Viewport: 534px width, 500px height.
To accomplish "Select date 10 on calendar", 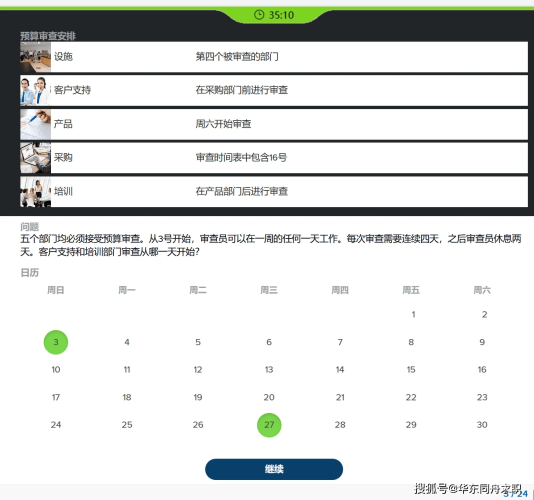I will click(56, 370).
